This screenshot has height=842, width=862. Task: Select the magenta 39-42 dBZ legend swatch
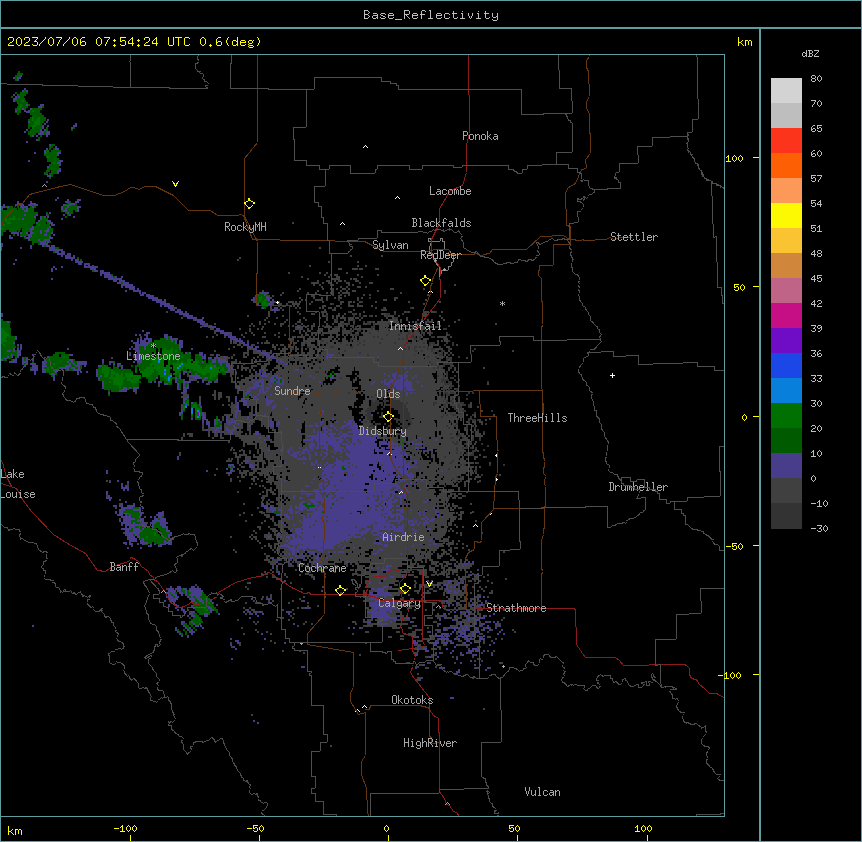(786, 315)
